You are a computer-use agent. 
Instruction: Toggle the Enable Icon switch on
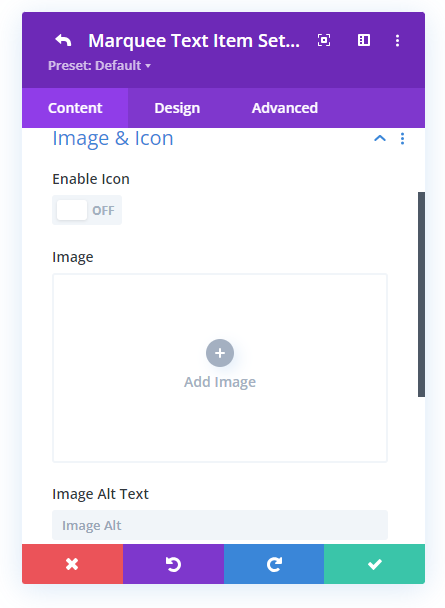pyautogui.click(x=87, y=210)
